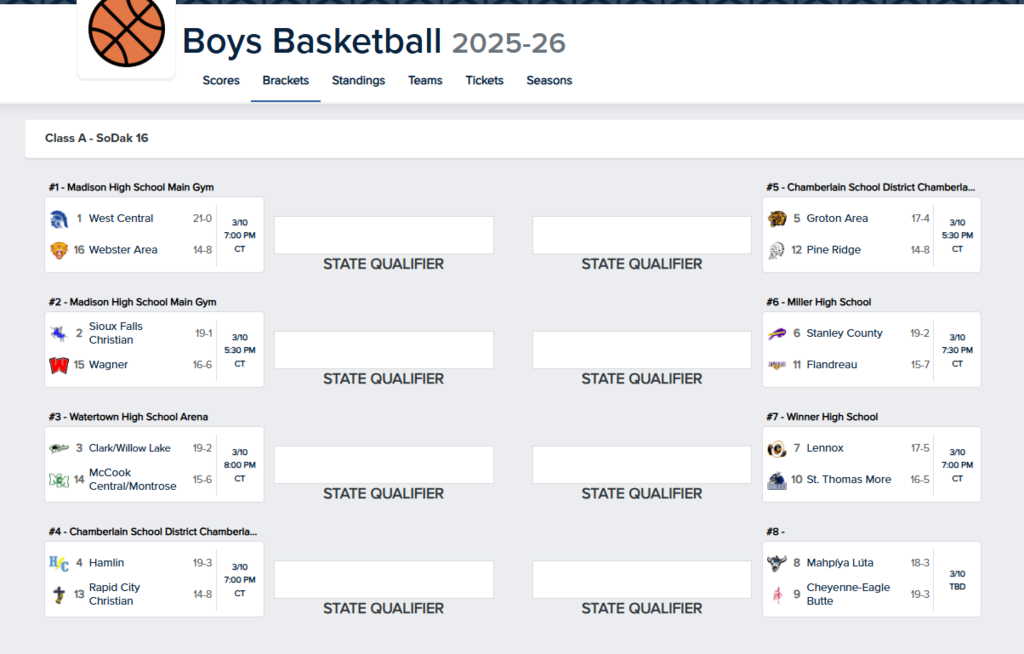This screenshot has height=654, width=1024.
Task: Switch to the Standings tab
Action: coord(358,81)
